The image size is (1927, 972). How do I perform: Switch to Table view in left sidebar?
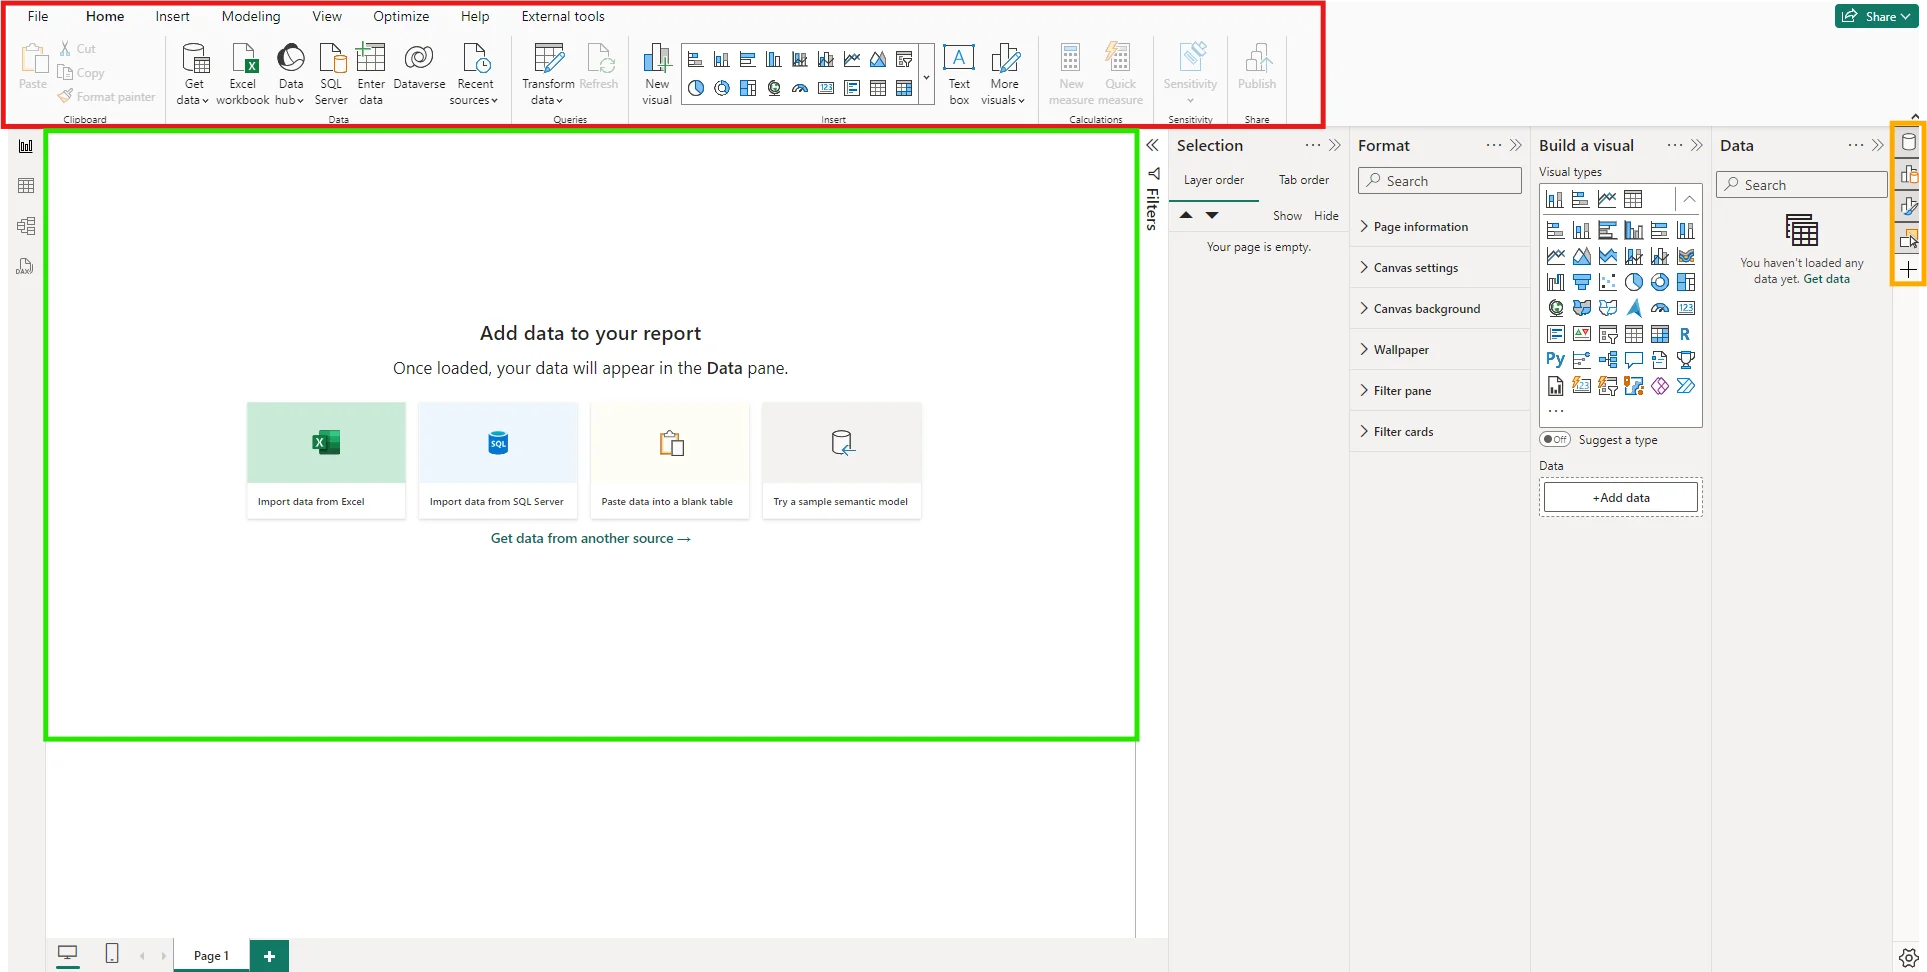[x=26, y=186]
